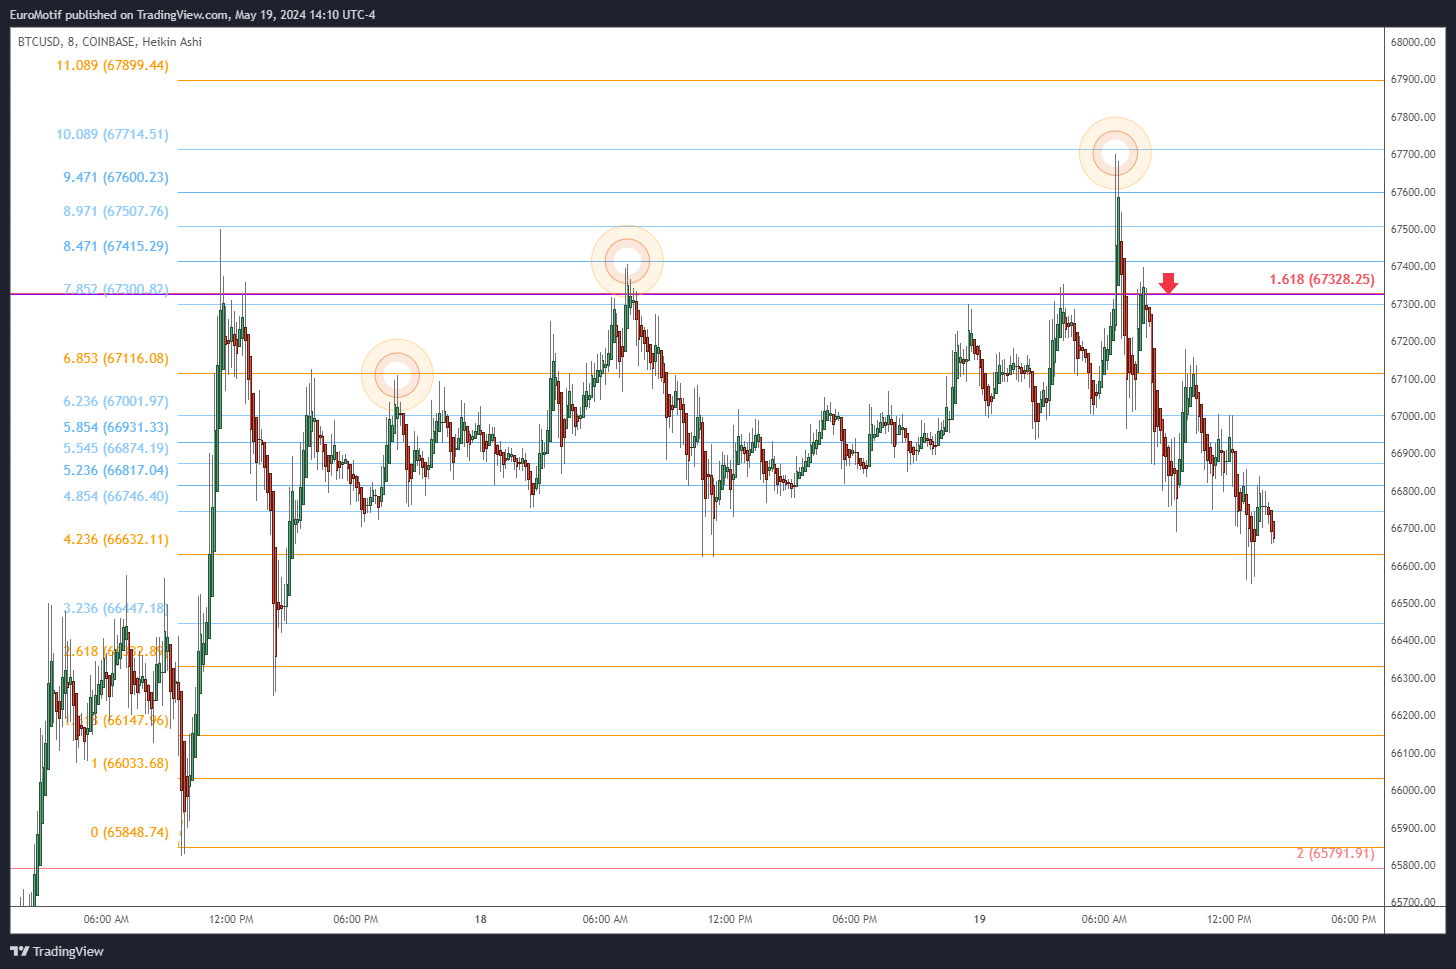Viewport: 1456px width, 969px height.
Task: Select the 1 (66033.68) Fibonacci label
Action: [x=130, y=763]
